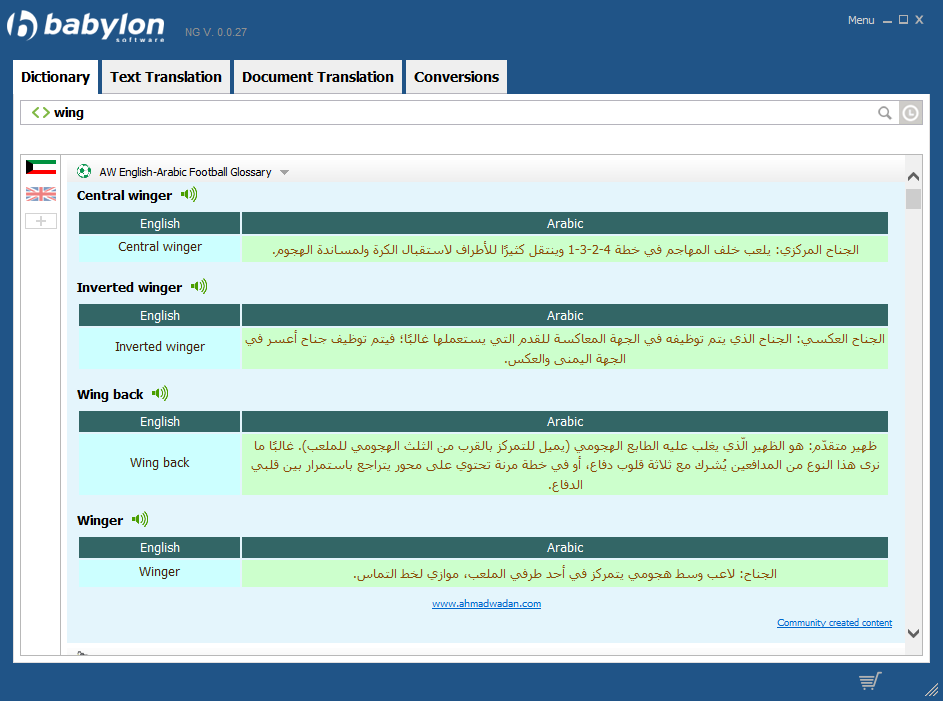Viewport: 943px width, 701px height.
Task: Open the Document Translation tab
Action: (318, 77)
